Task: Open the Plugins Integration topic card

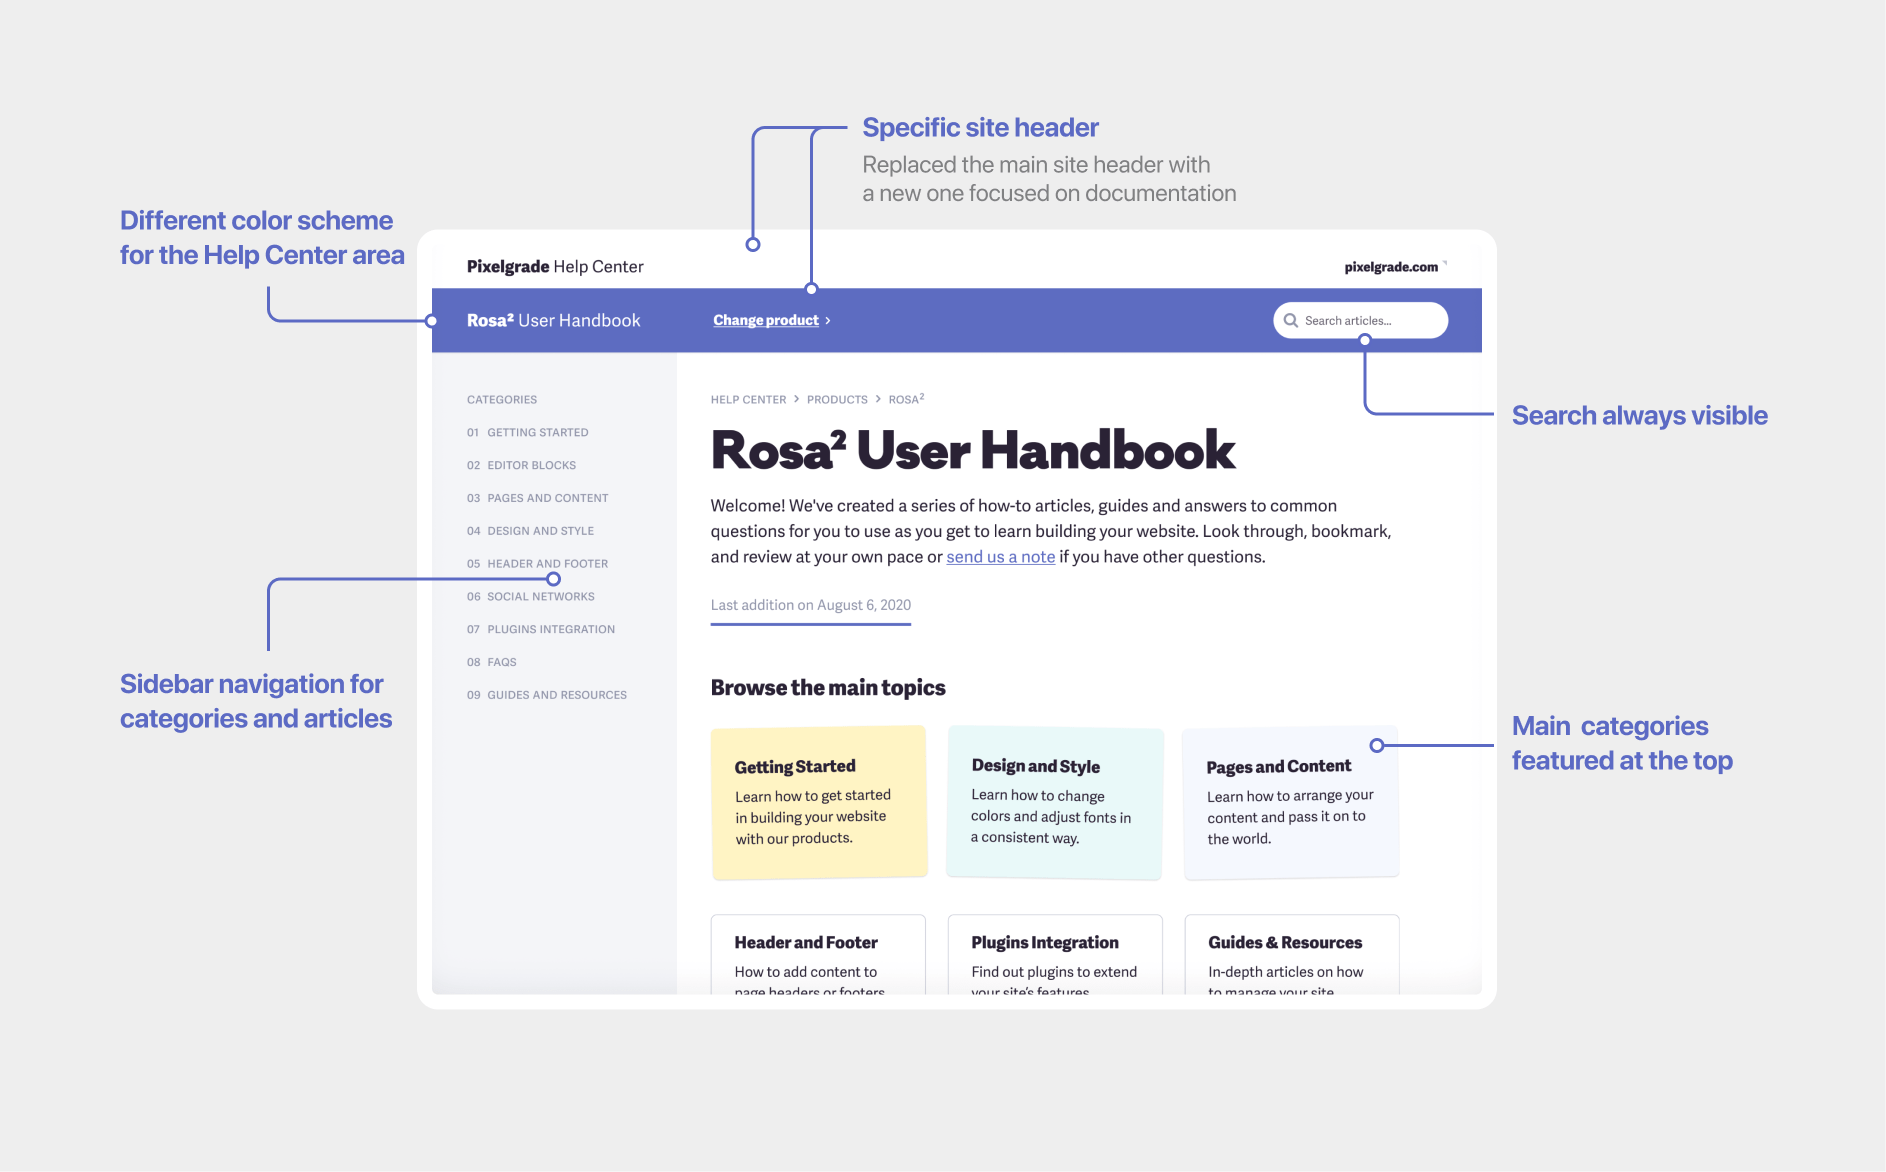Action: 1055,954
